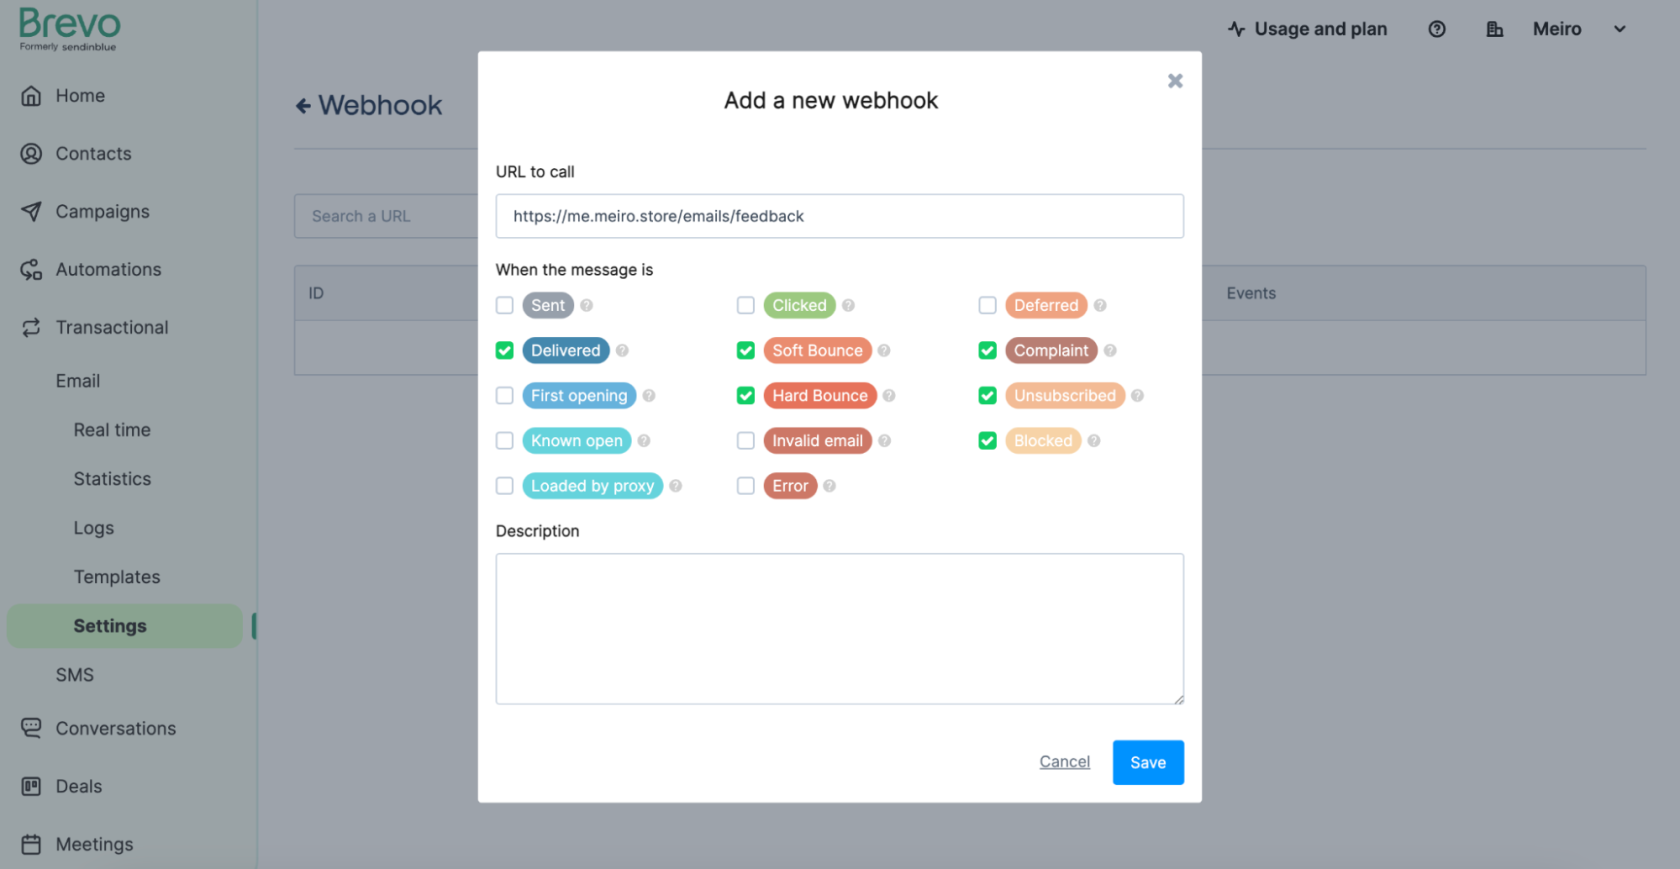Image resolution: width=1680 pixels, height=869 pixels.
Task: Enable the Sent event checkbox
Action: (505, 305)
